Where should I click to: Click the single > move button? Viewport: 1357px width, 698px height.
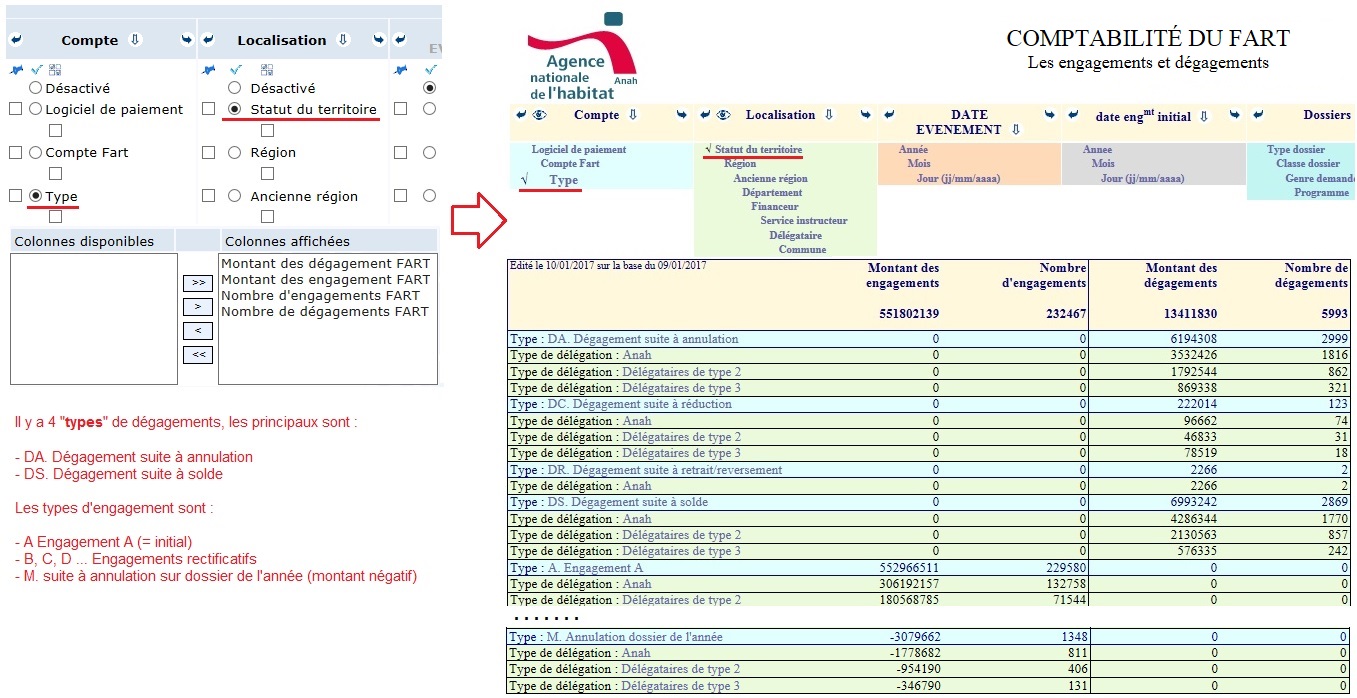[x=198, y=307]
